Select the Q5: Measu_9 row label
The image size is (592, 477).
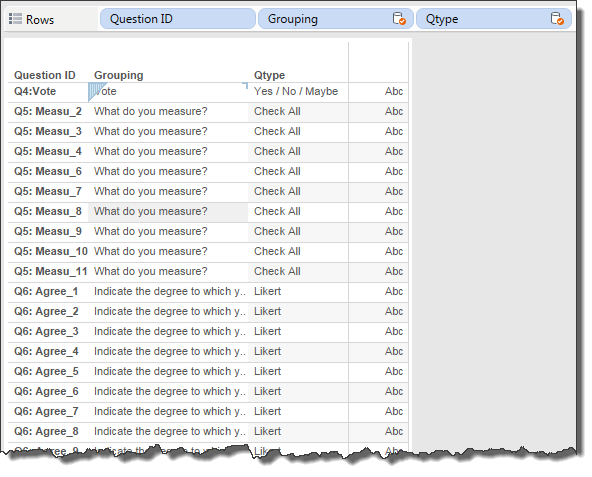(x=48, y=232)
